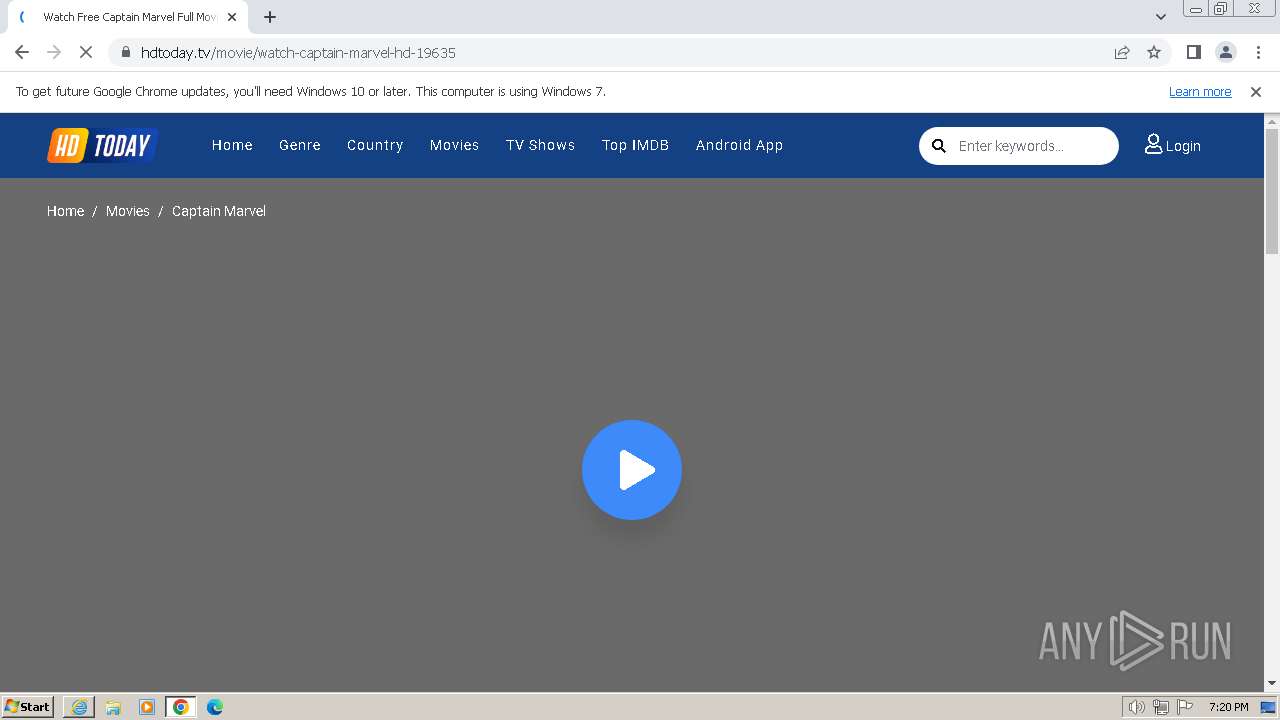Open Windows Media Player from taskbar
Screen dimensions: 1280x720
[x=147, y=707]
